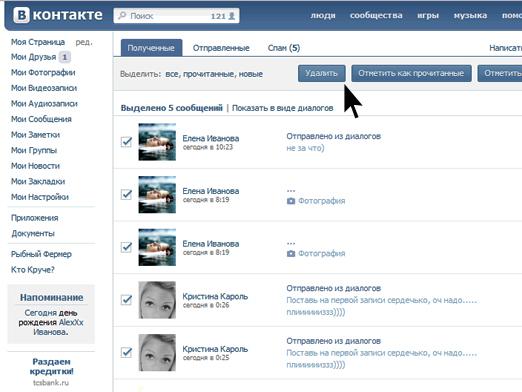Open сообщества in top navigation

point(376,15)
